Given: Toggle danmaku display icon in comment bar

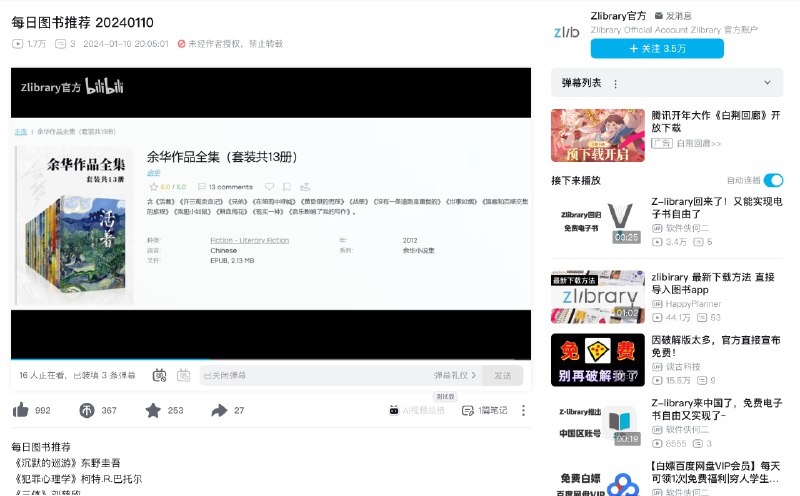Looking at the screenshot, I should coord(160,376).
